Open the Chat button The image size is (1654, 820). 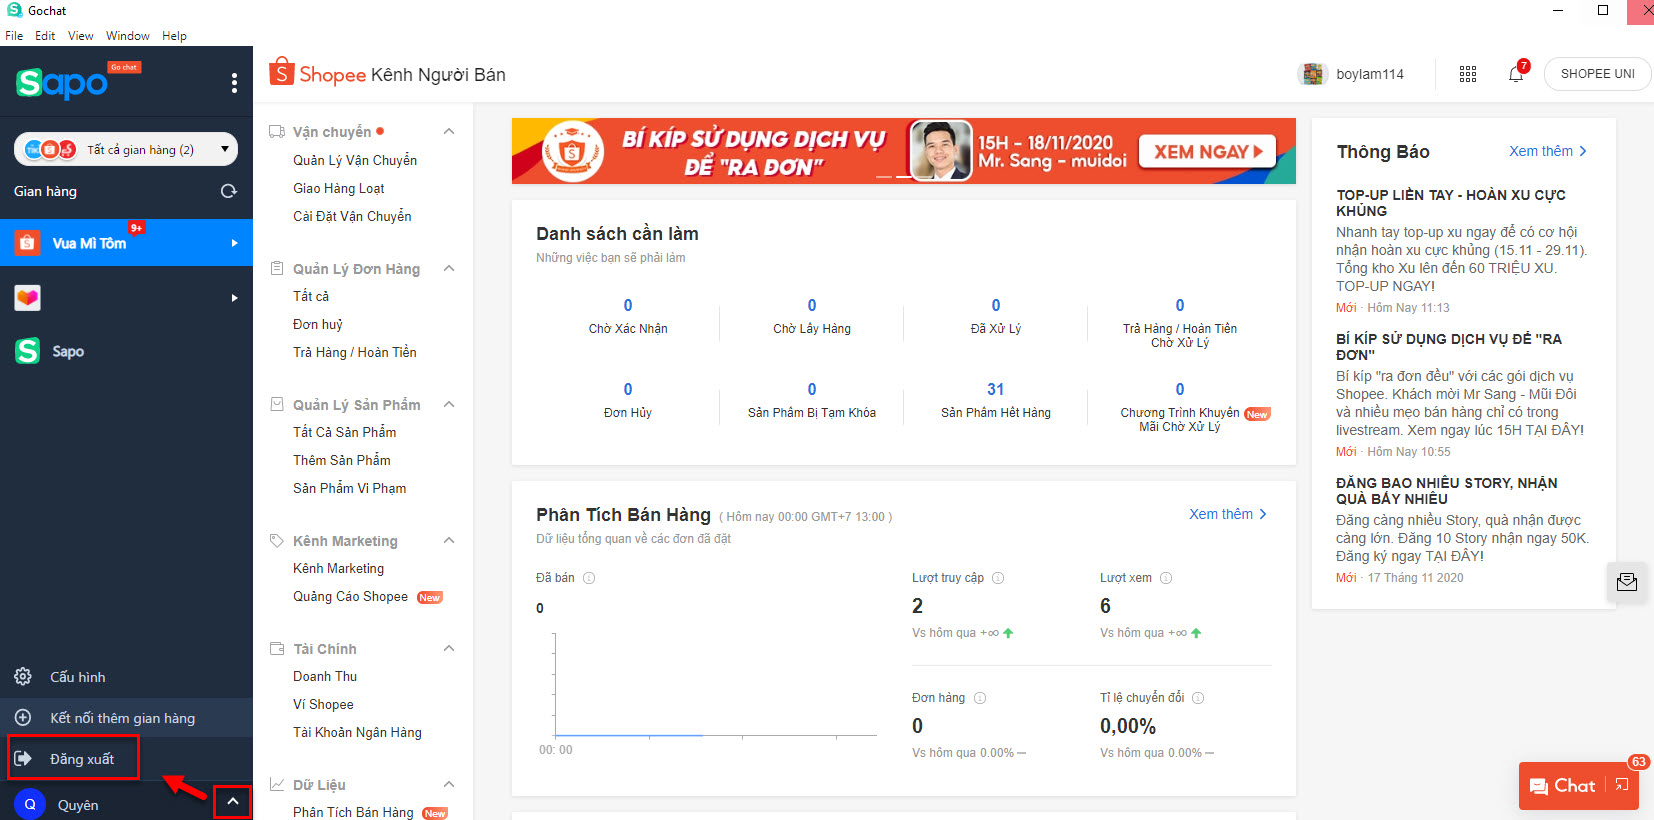click(x=1563, y=786)
